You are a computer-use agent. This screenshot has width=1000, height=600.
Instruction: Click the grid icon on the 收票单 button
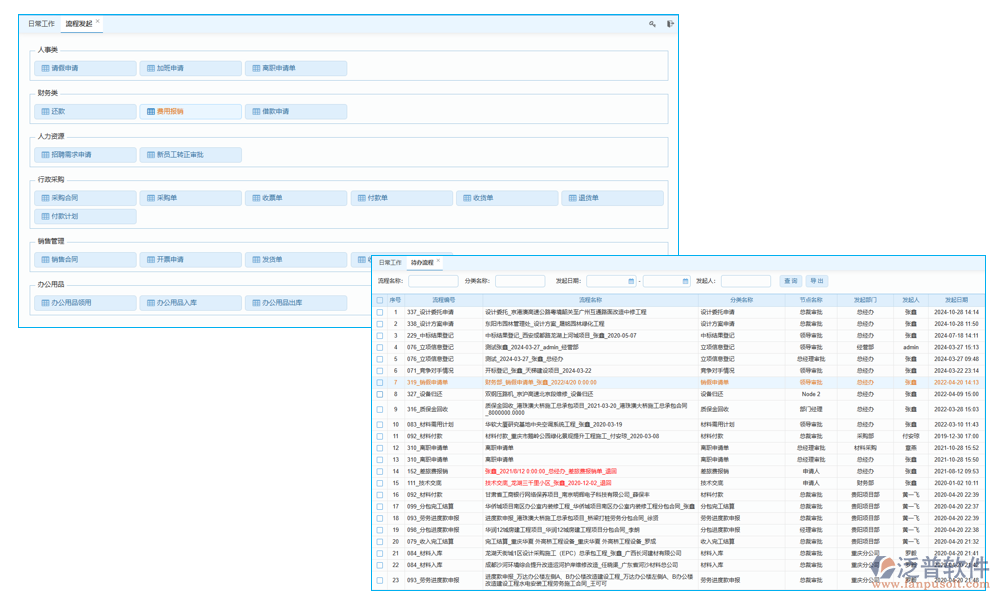[x=256, y=198]
